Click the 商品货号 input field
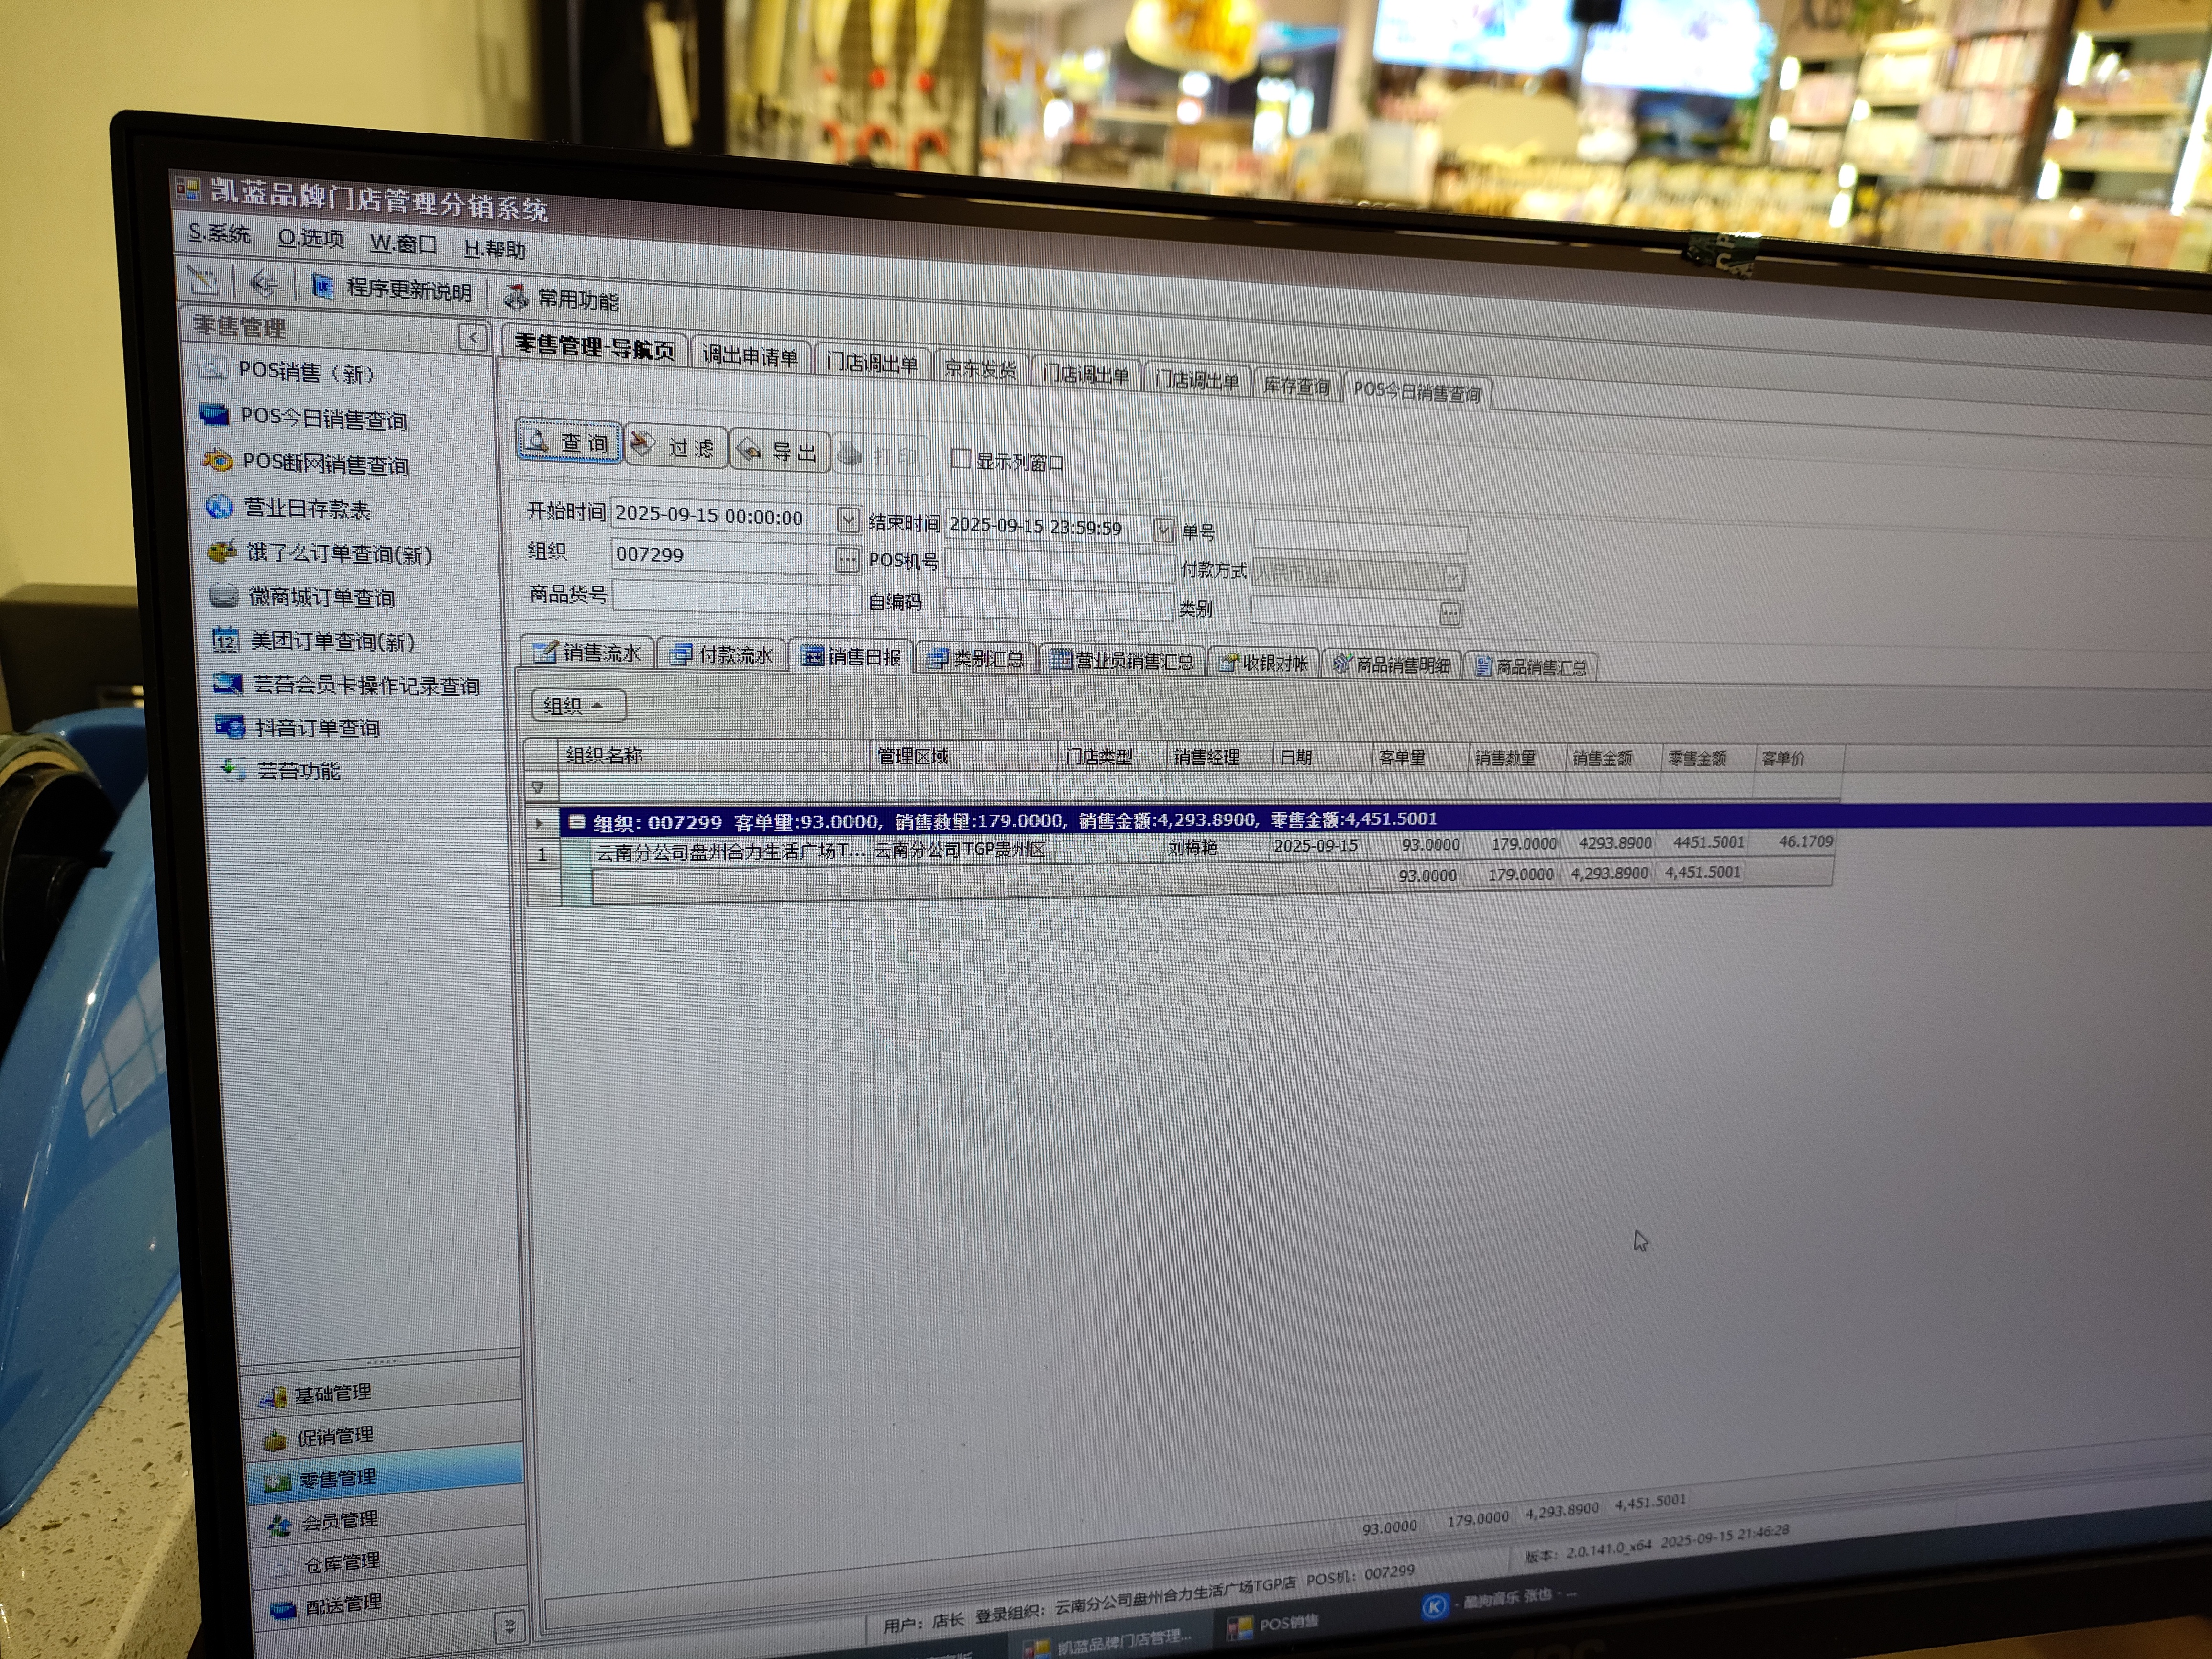Image resolution: width=2212 pixels, height=1659 pixels. [736, 597]
